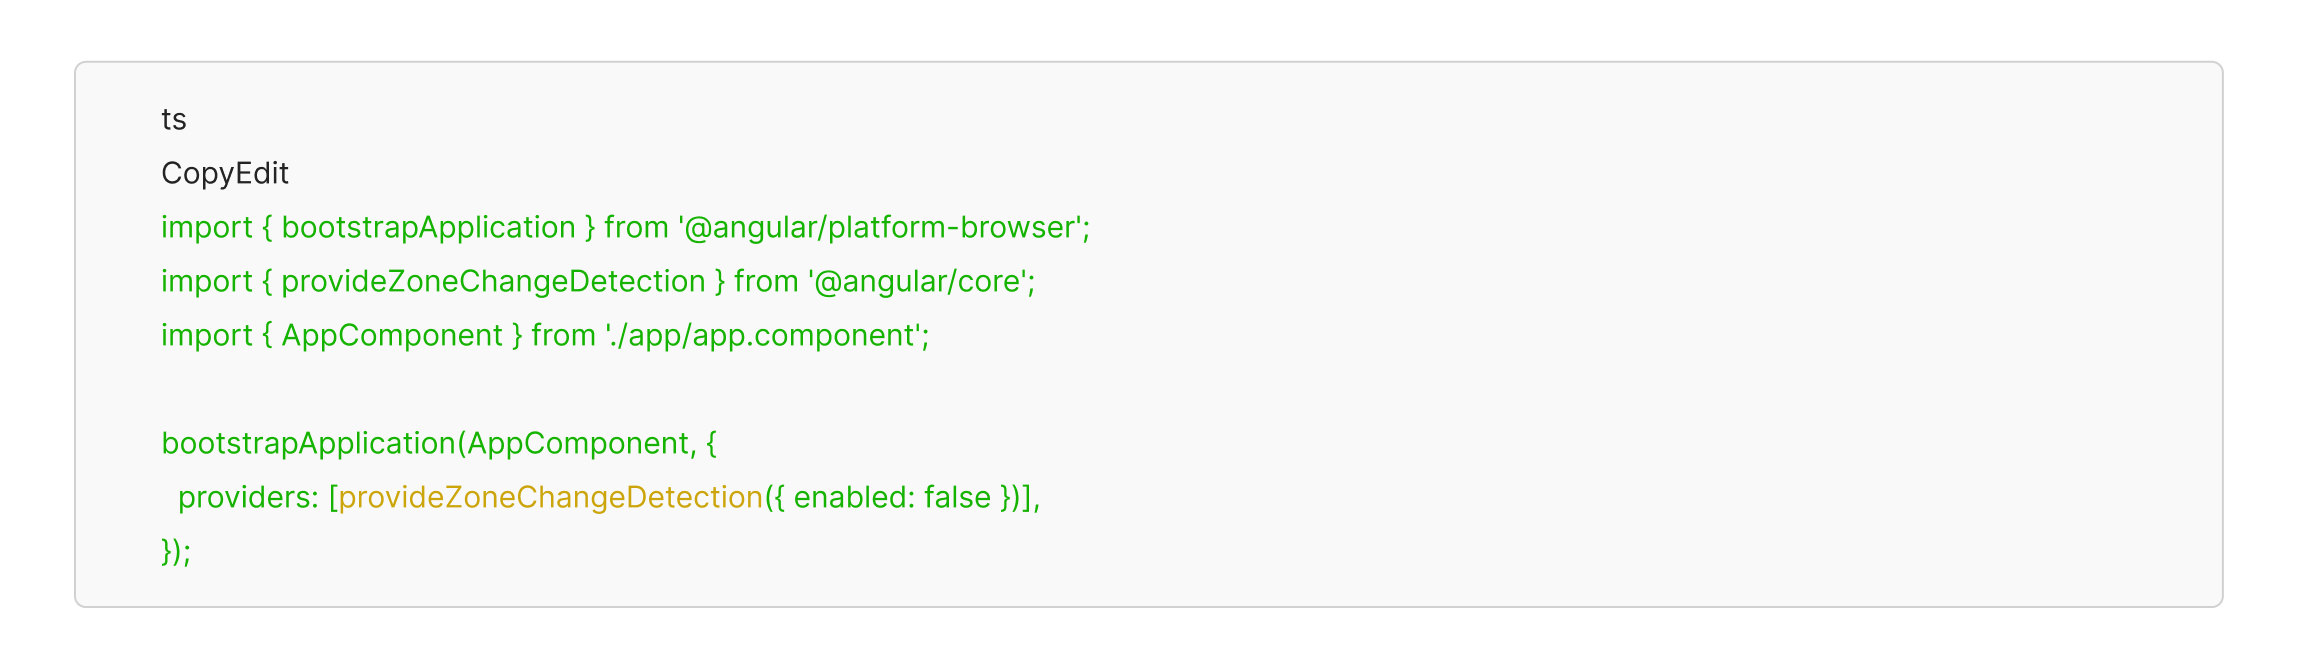Click the import keyword on the AppComponent line

207,336
